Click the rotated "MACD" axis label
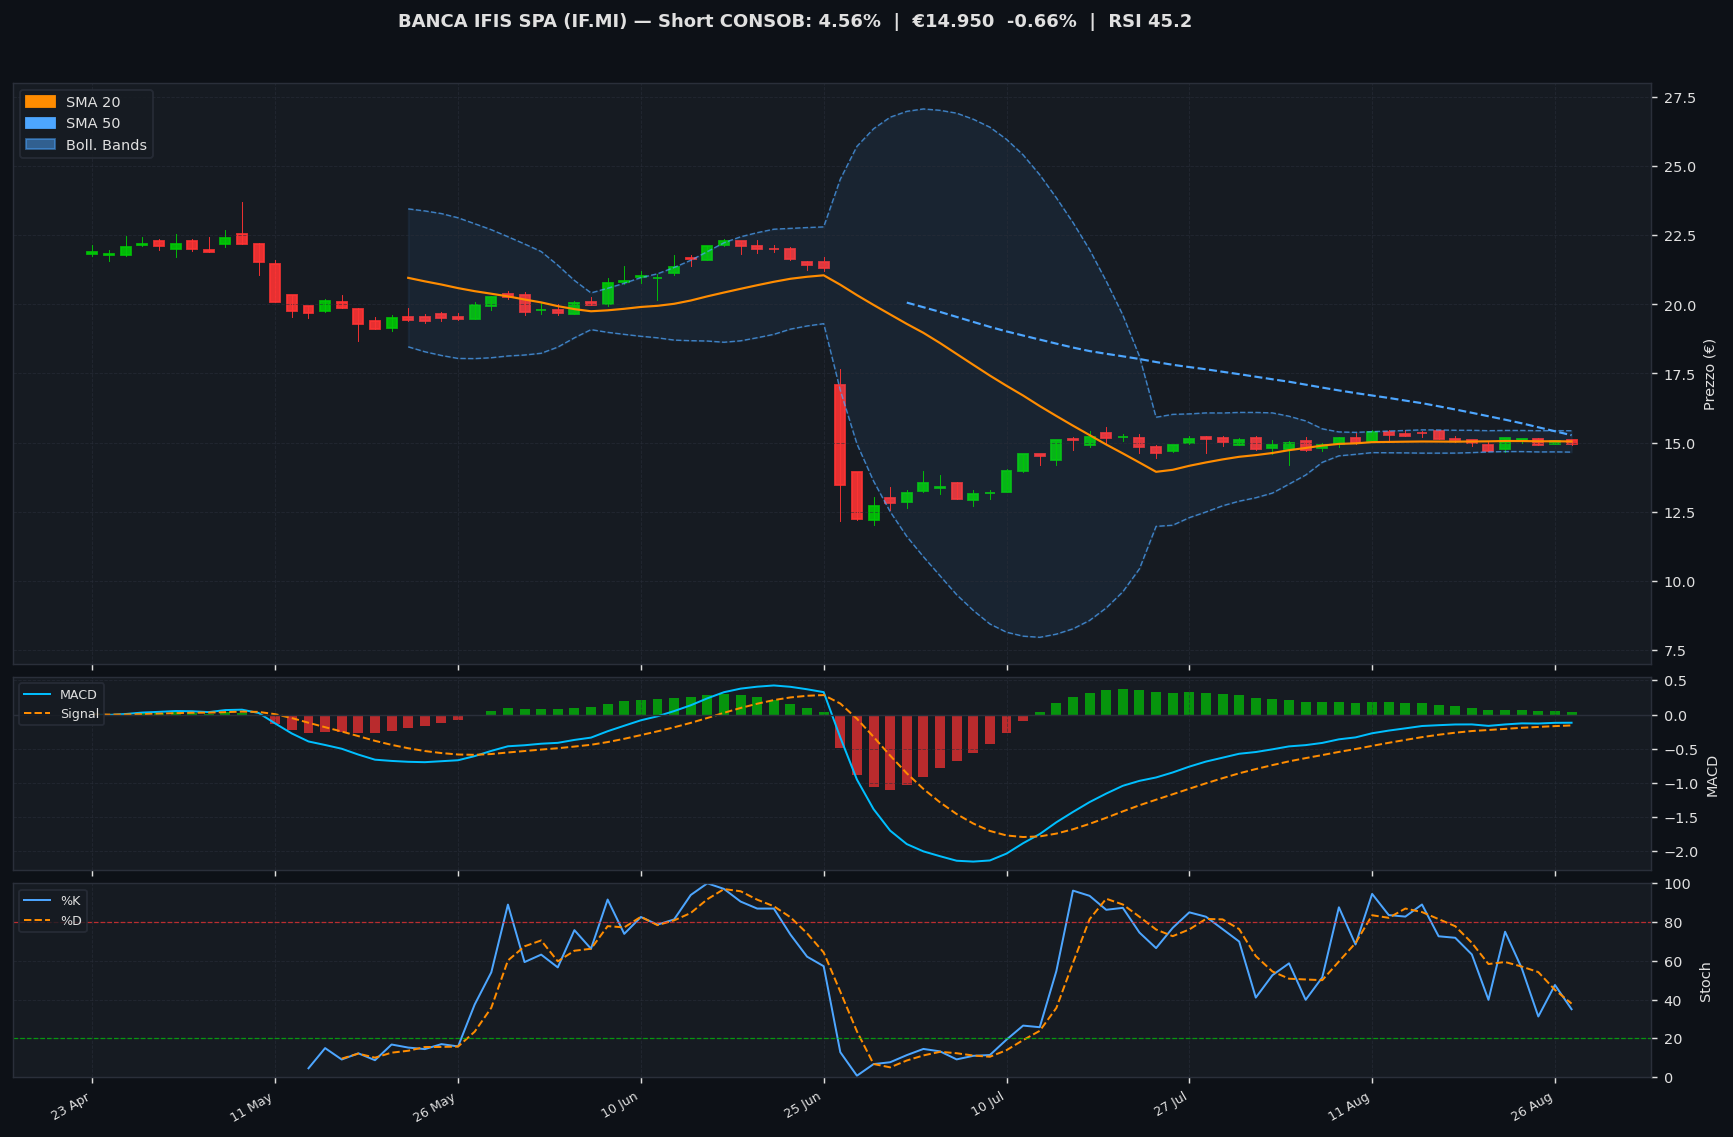1733x1137 pixels. [1711, 776]
